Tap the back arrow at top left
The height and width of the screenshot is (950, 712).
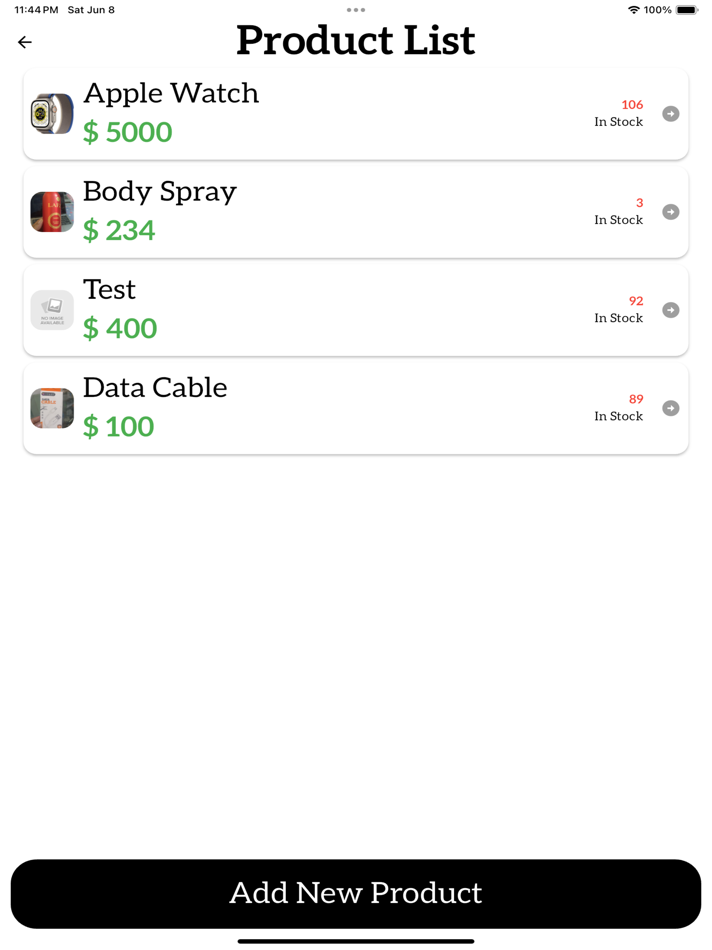pos(24,42)
